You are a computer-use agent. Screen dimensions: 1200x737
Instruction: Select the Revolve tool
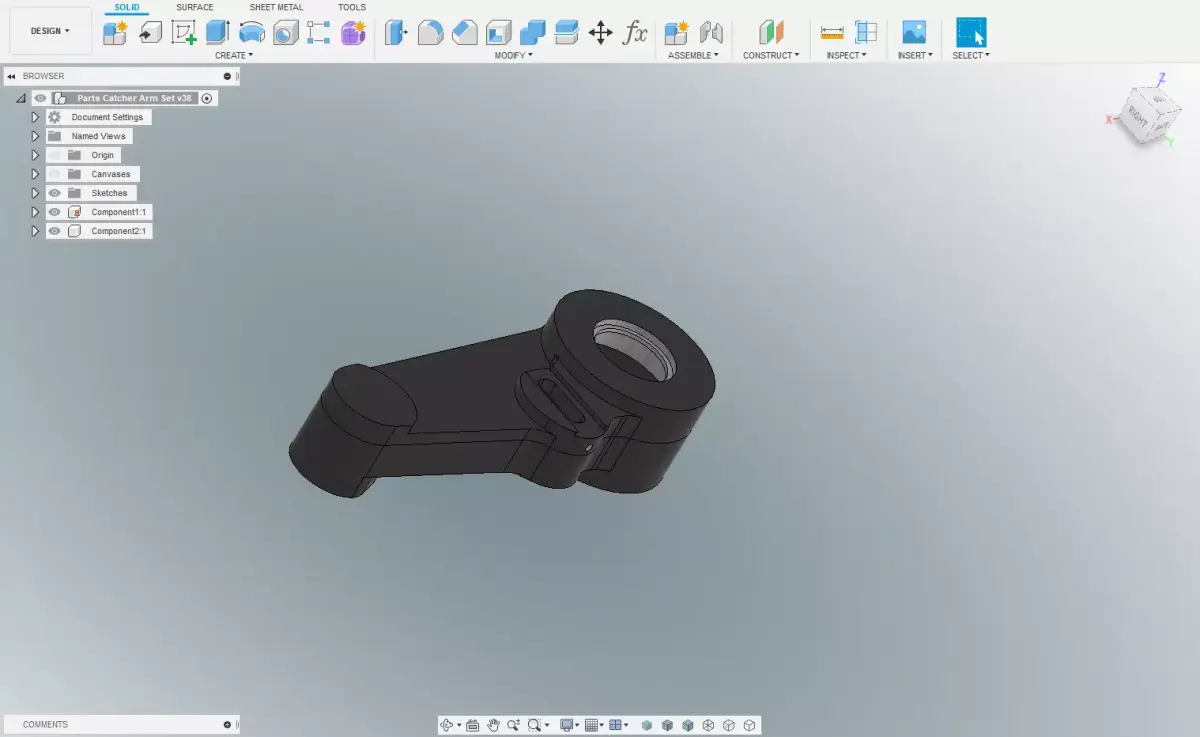pyautogui.click(x=250, y=32)
